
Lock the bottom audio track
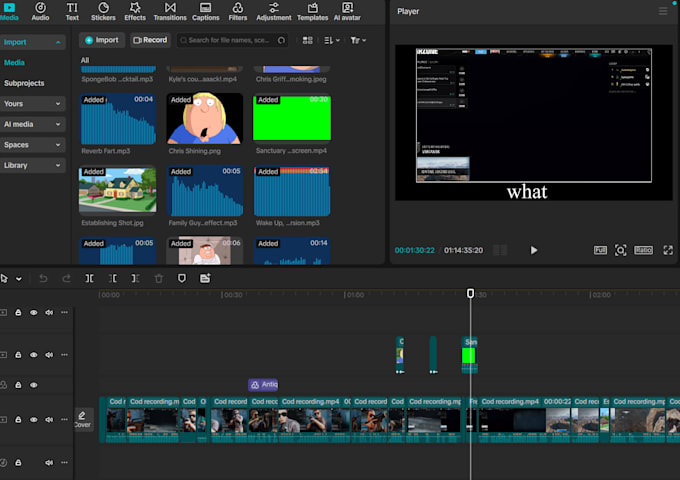click(18, 463)
